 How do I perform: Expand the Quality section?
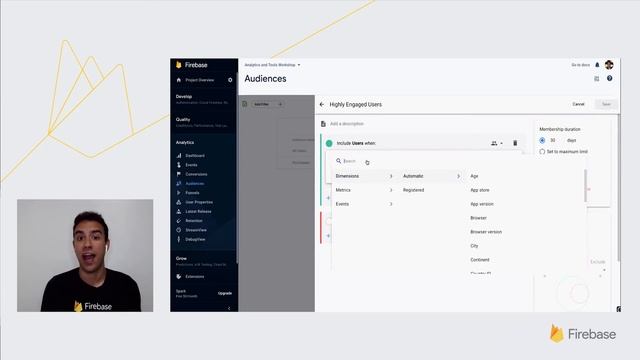[203, 122]
